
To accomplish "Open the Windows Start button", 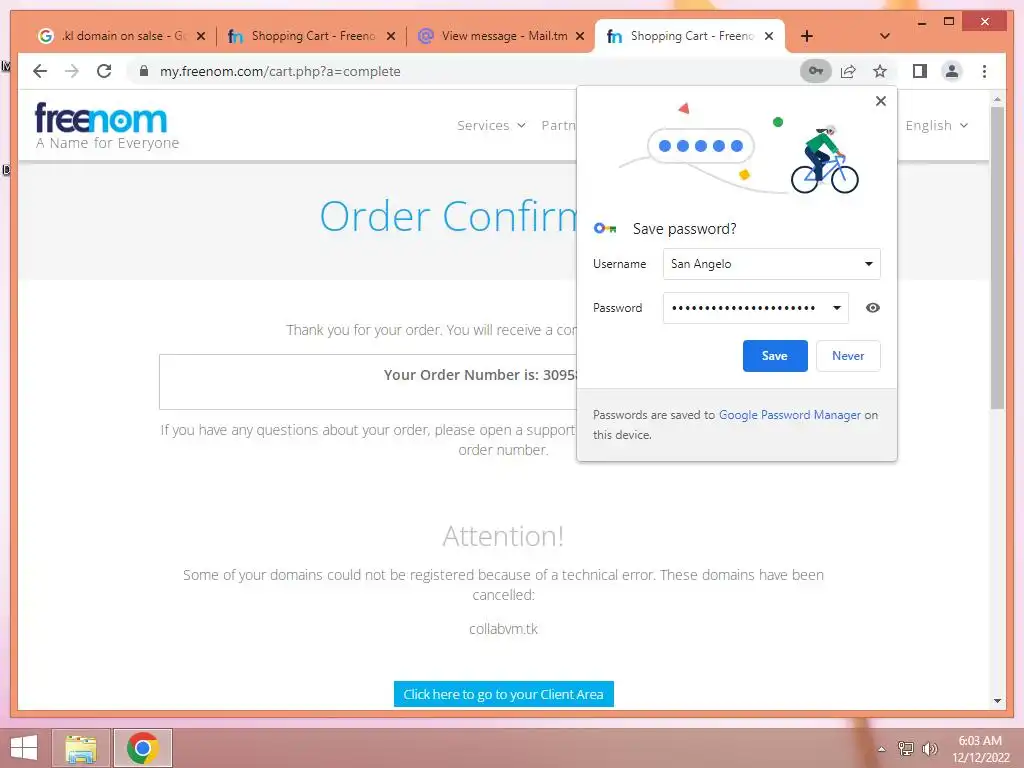I will pyautogui.click(x=24, y=748).
